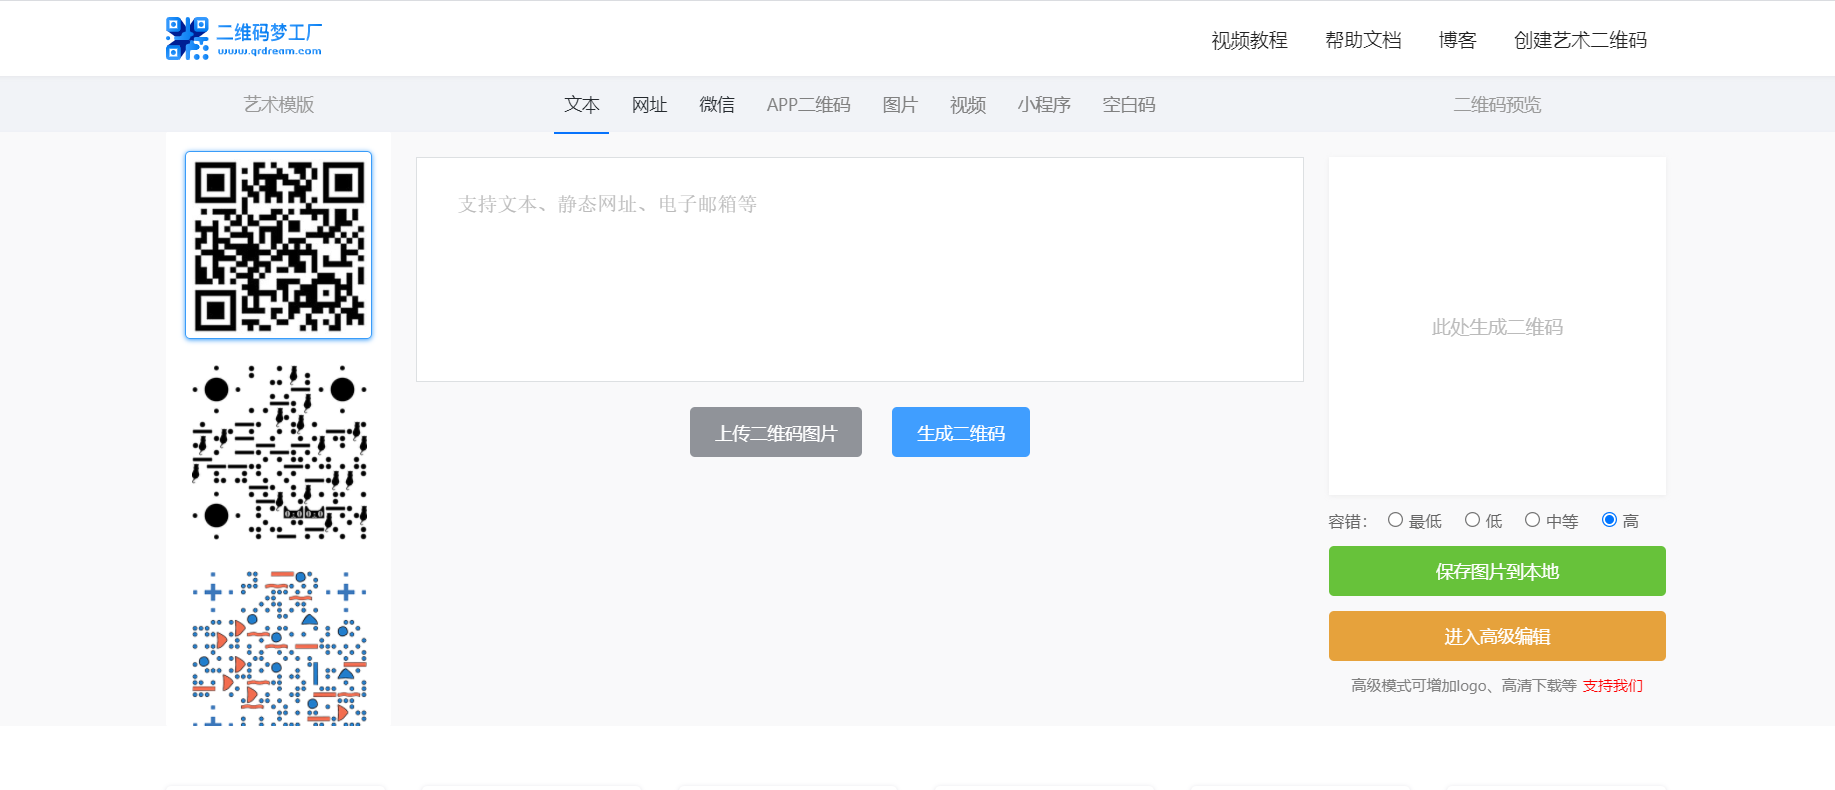The width and height of the screenshot is (1835, 790).
Task: Open 视频教程 in the top navigation
Action: pyautogui.click(x=1249, y=40)
